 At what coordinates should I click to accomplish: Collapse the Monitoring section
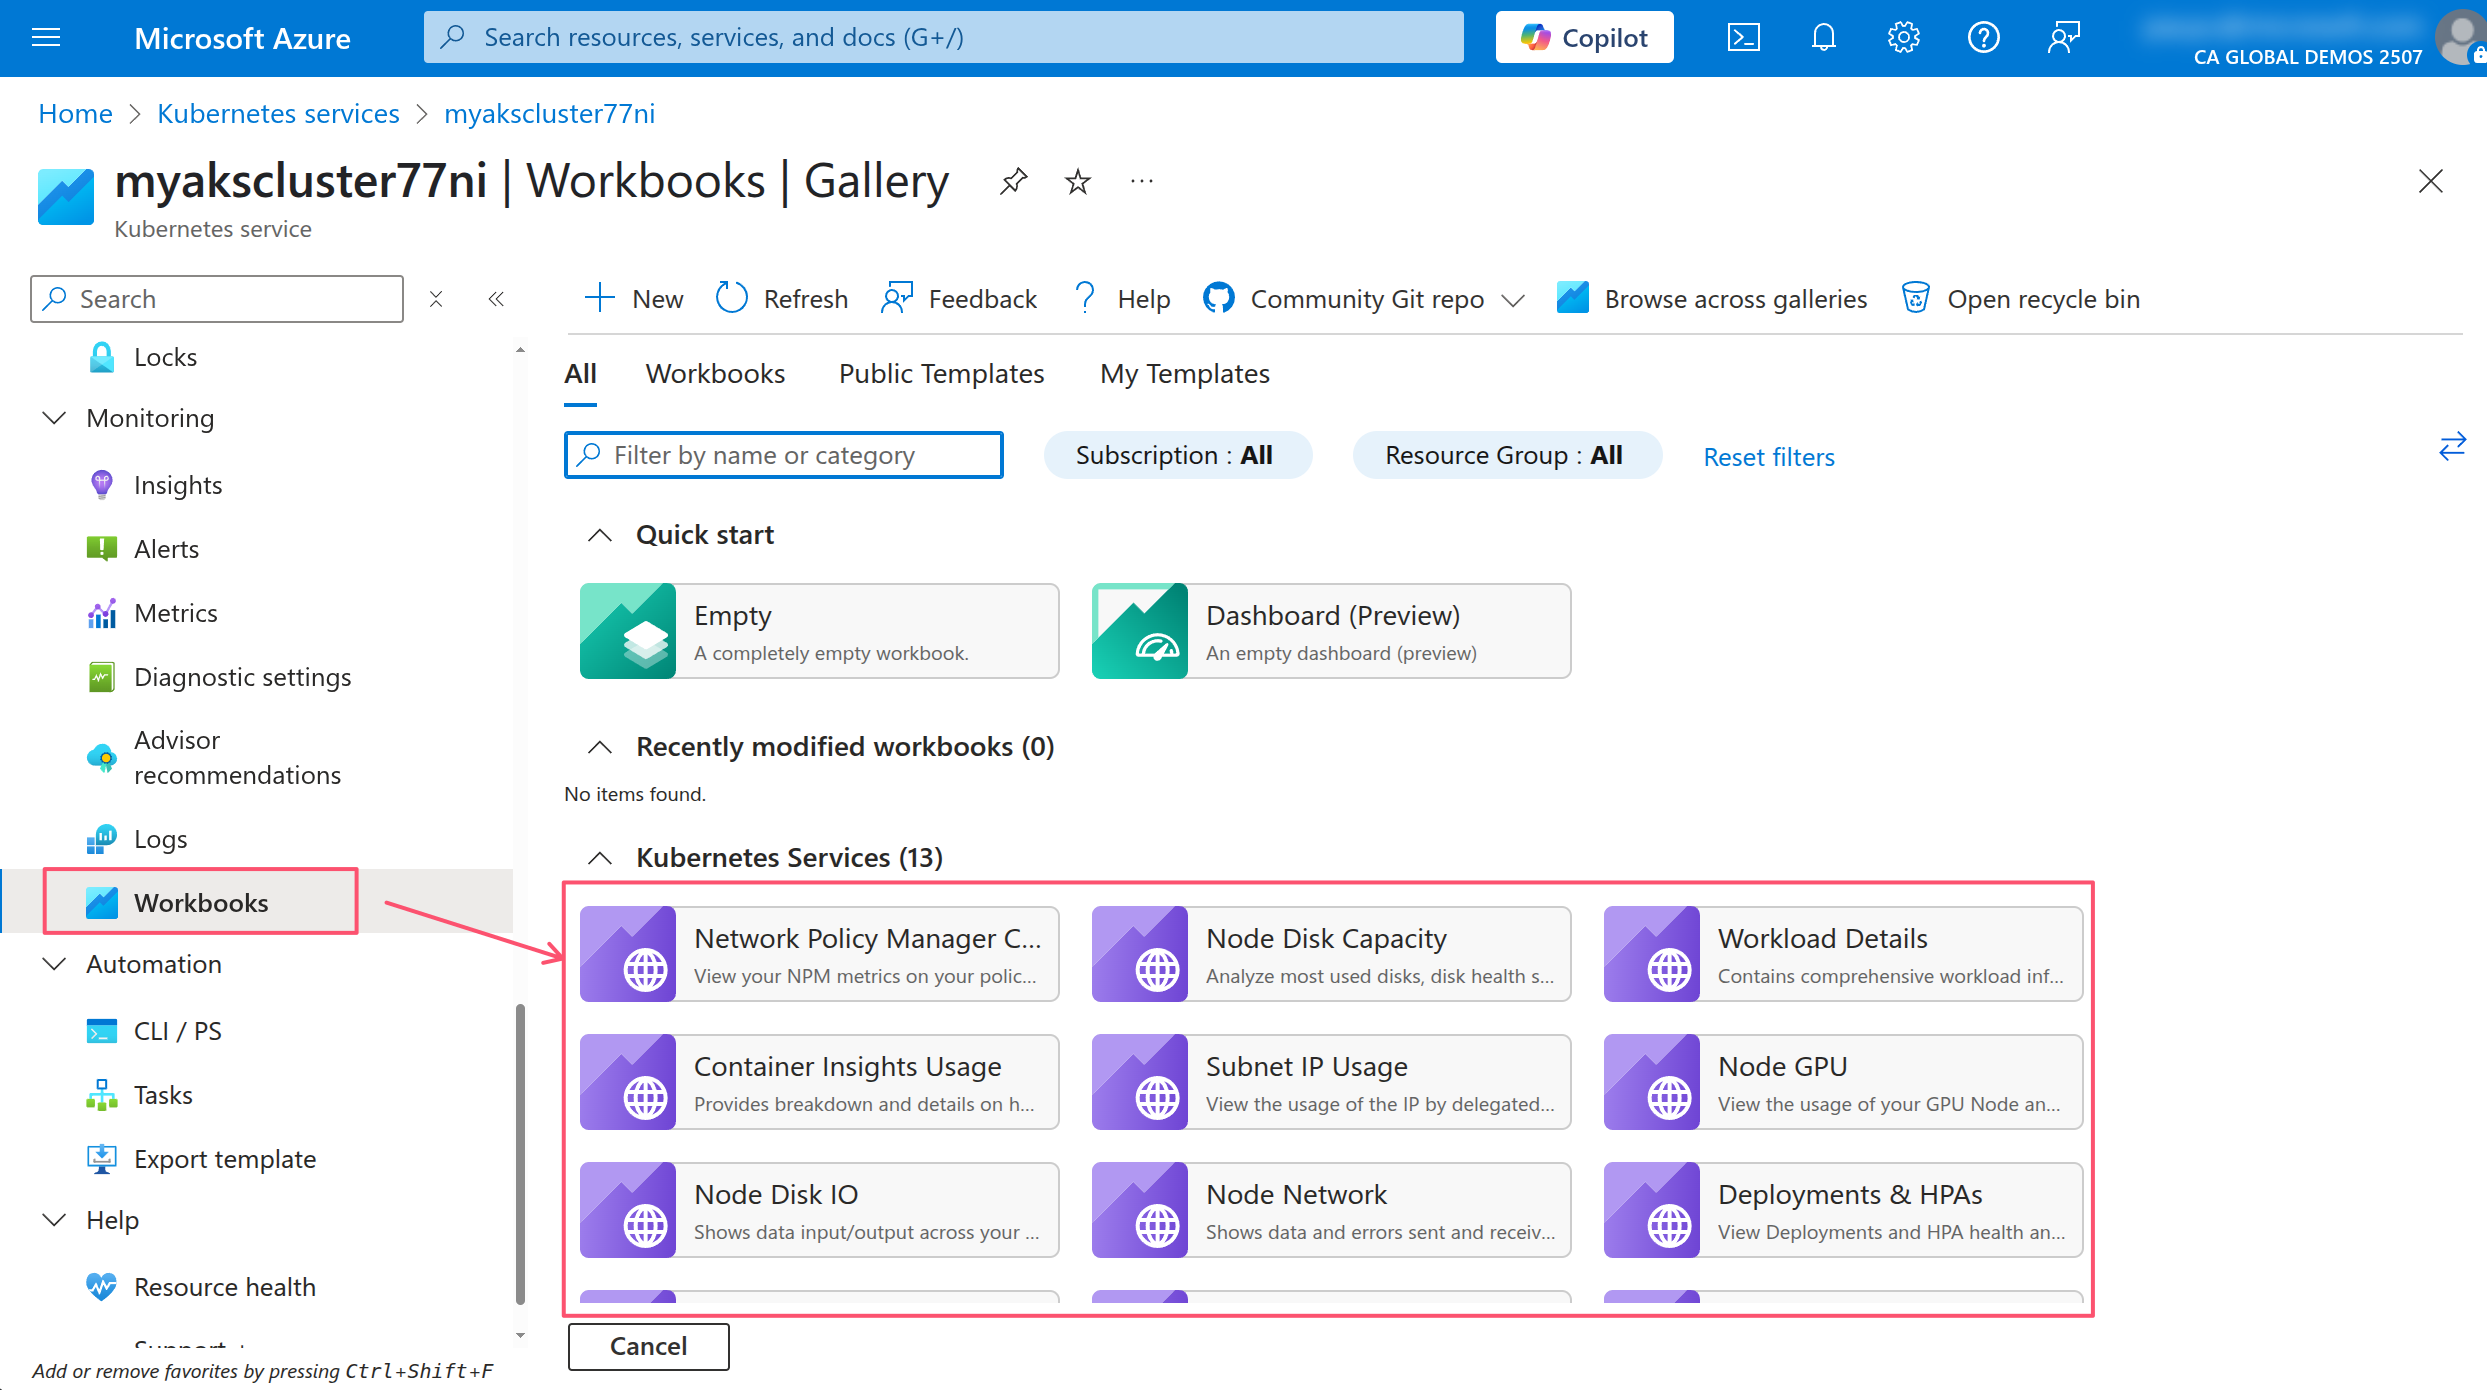tap(54, 418)
